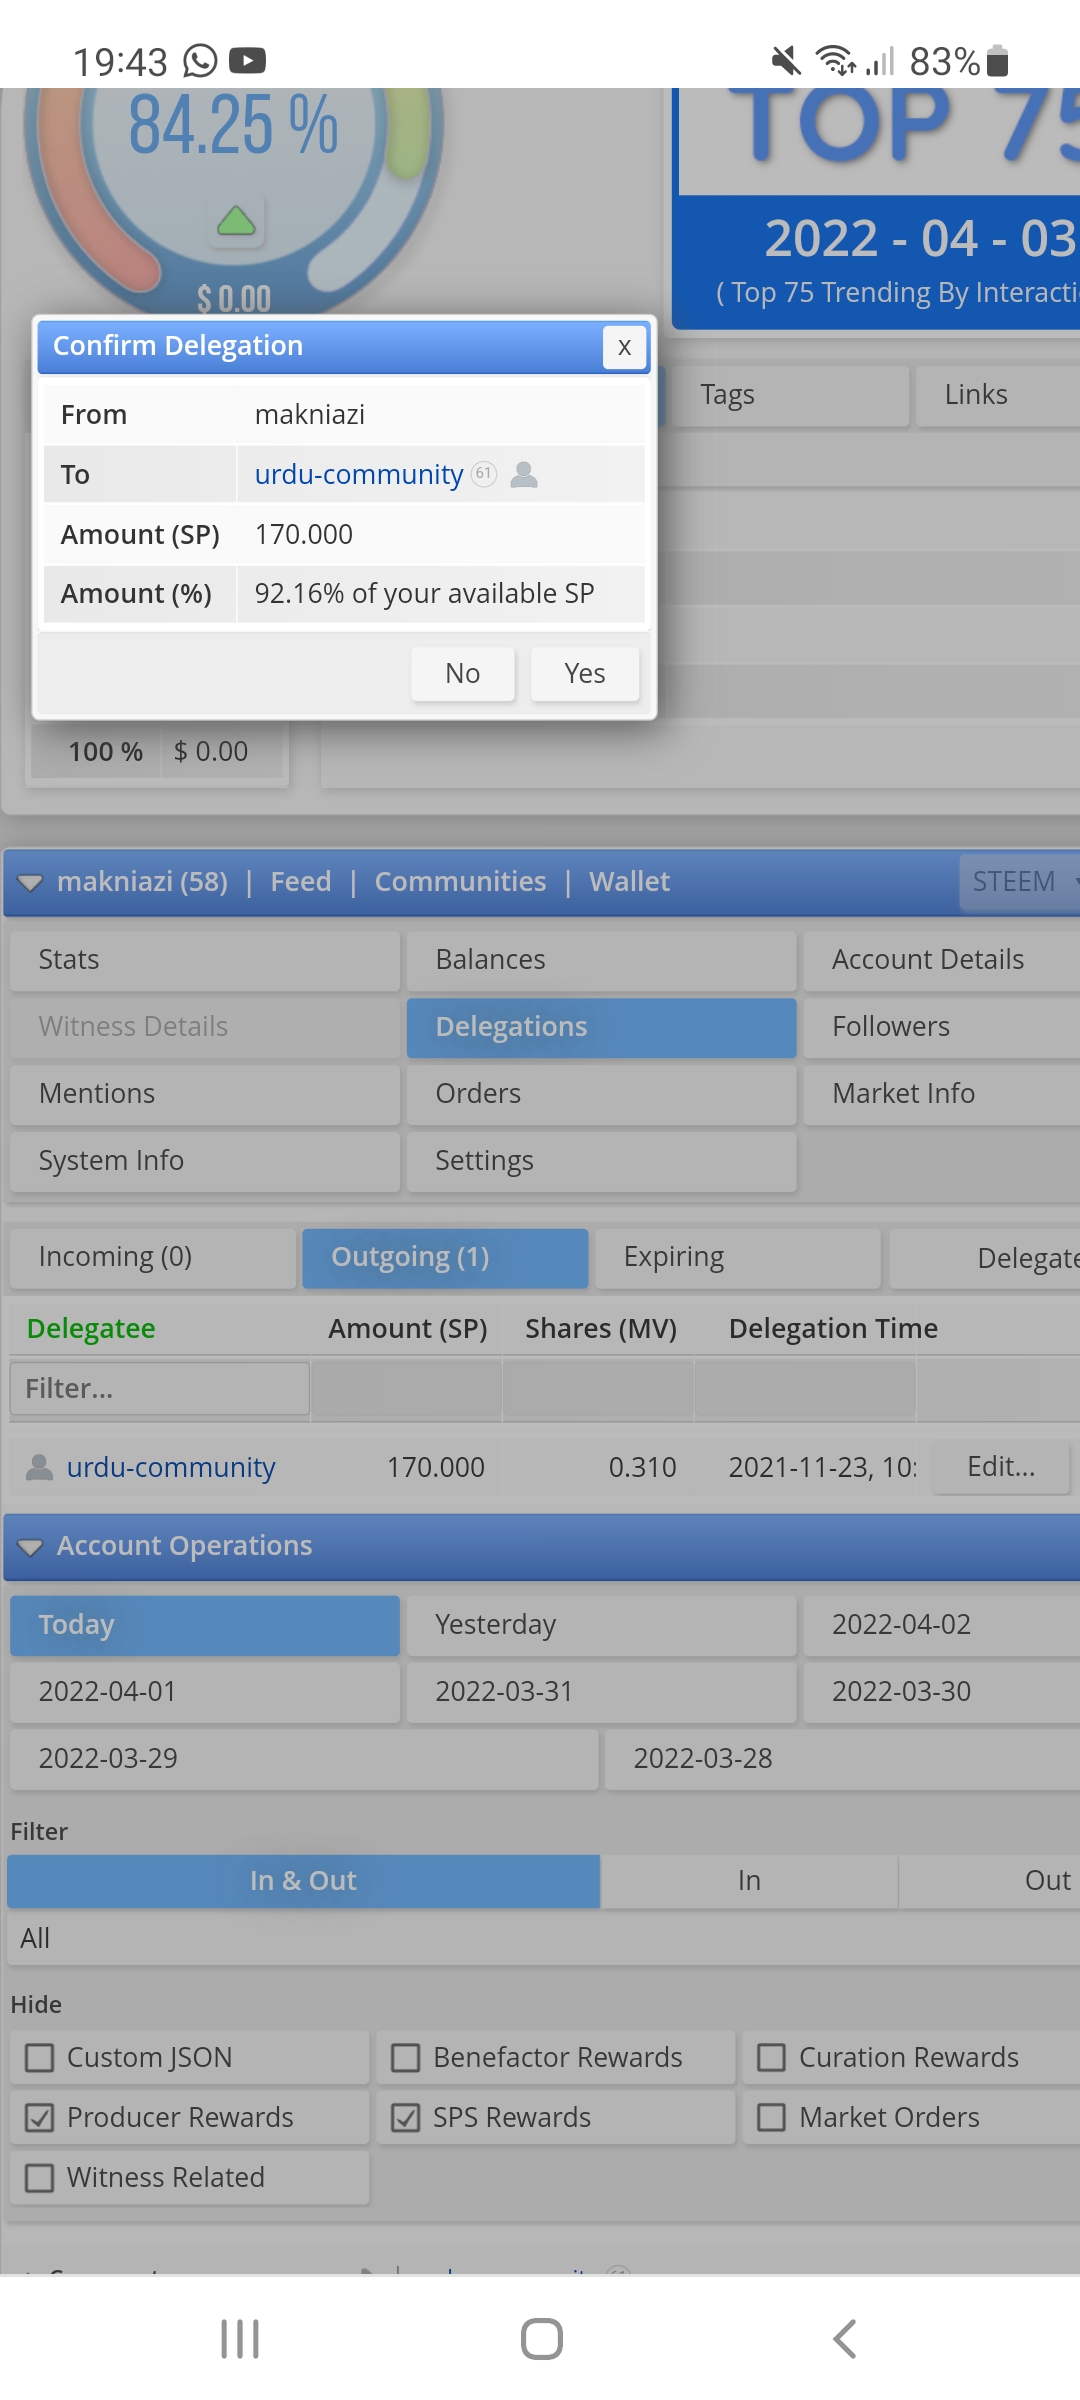Select Yesterday operations
This screenshot has height=2400, width=1080.
tap(601, 1625)
